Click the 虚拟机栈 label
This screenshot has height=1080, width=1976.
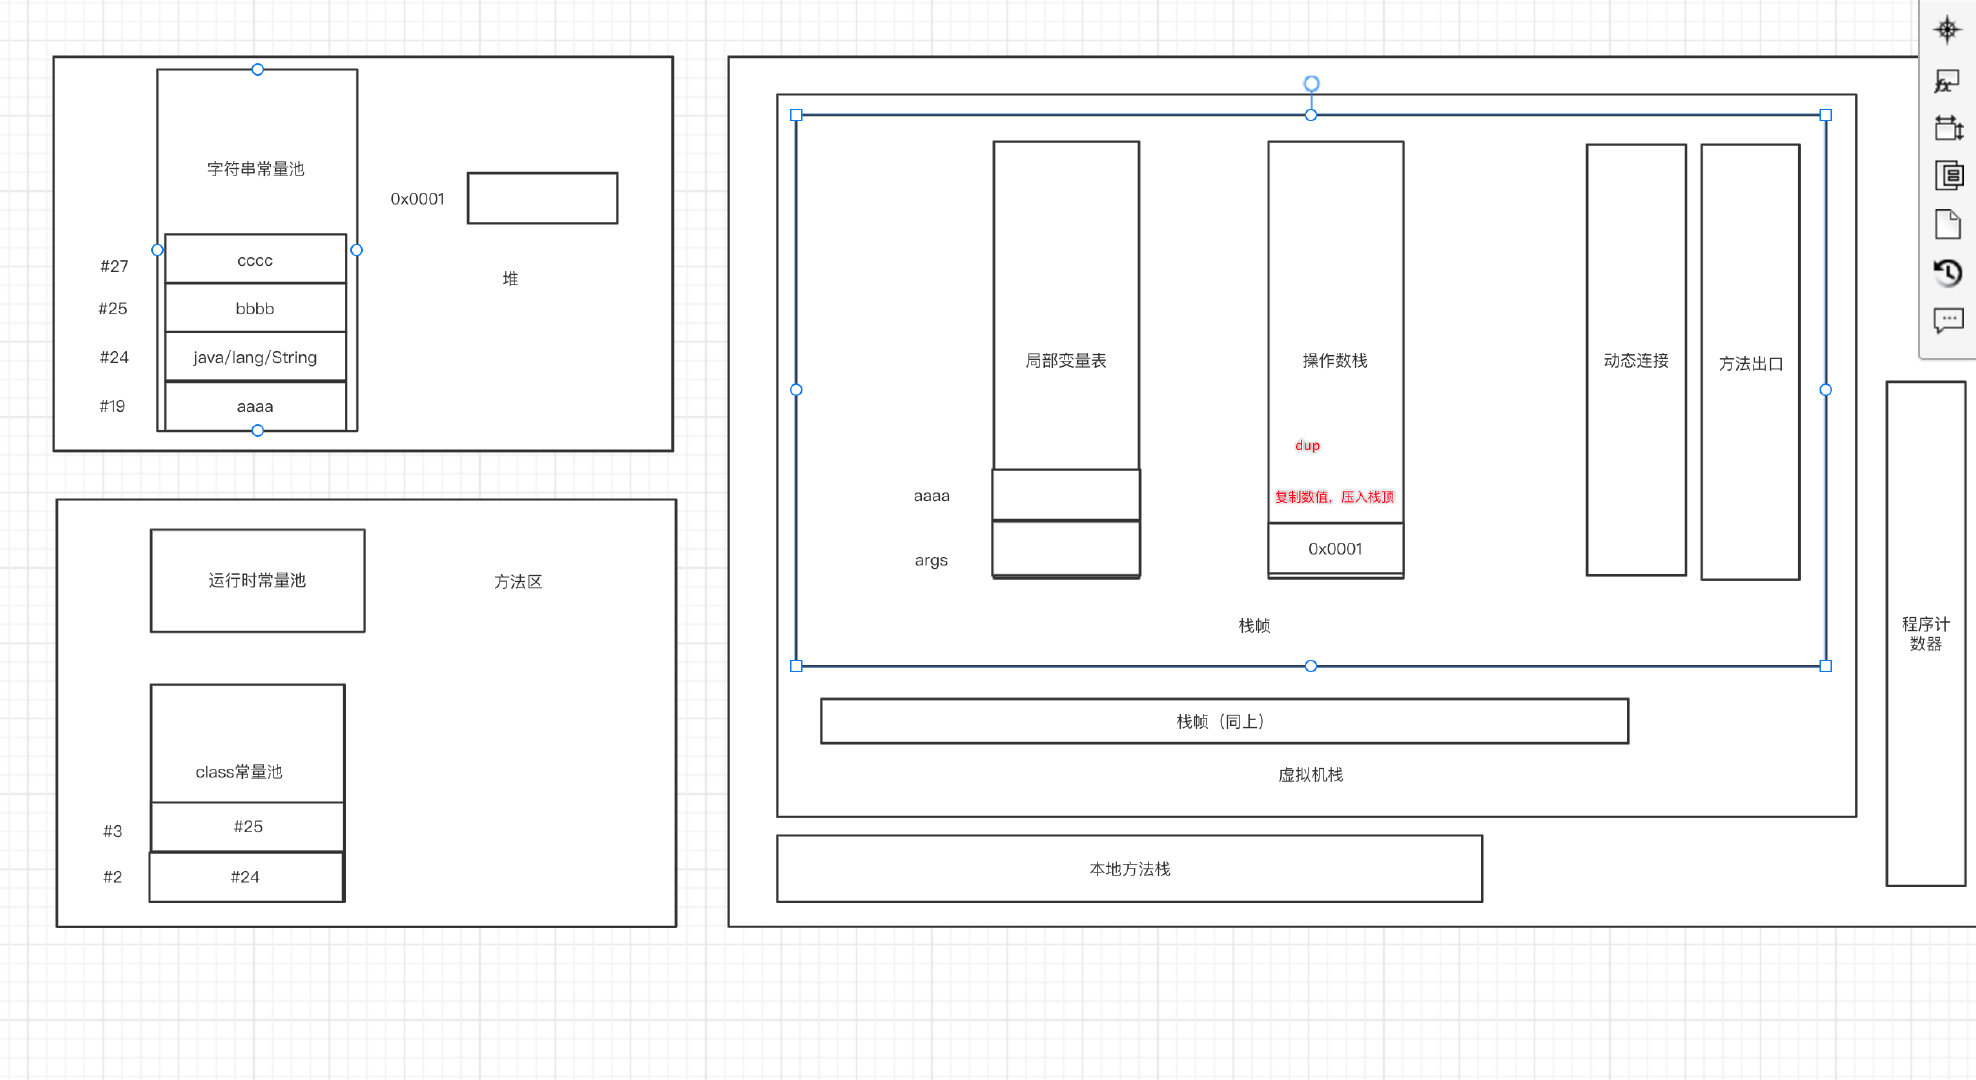[1310, 775]
